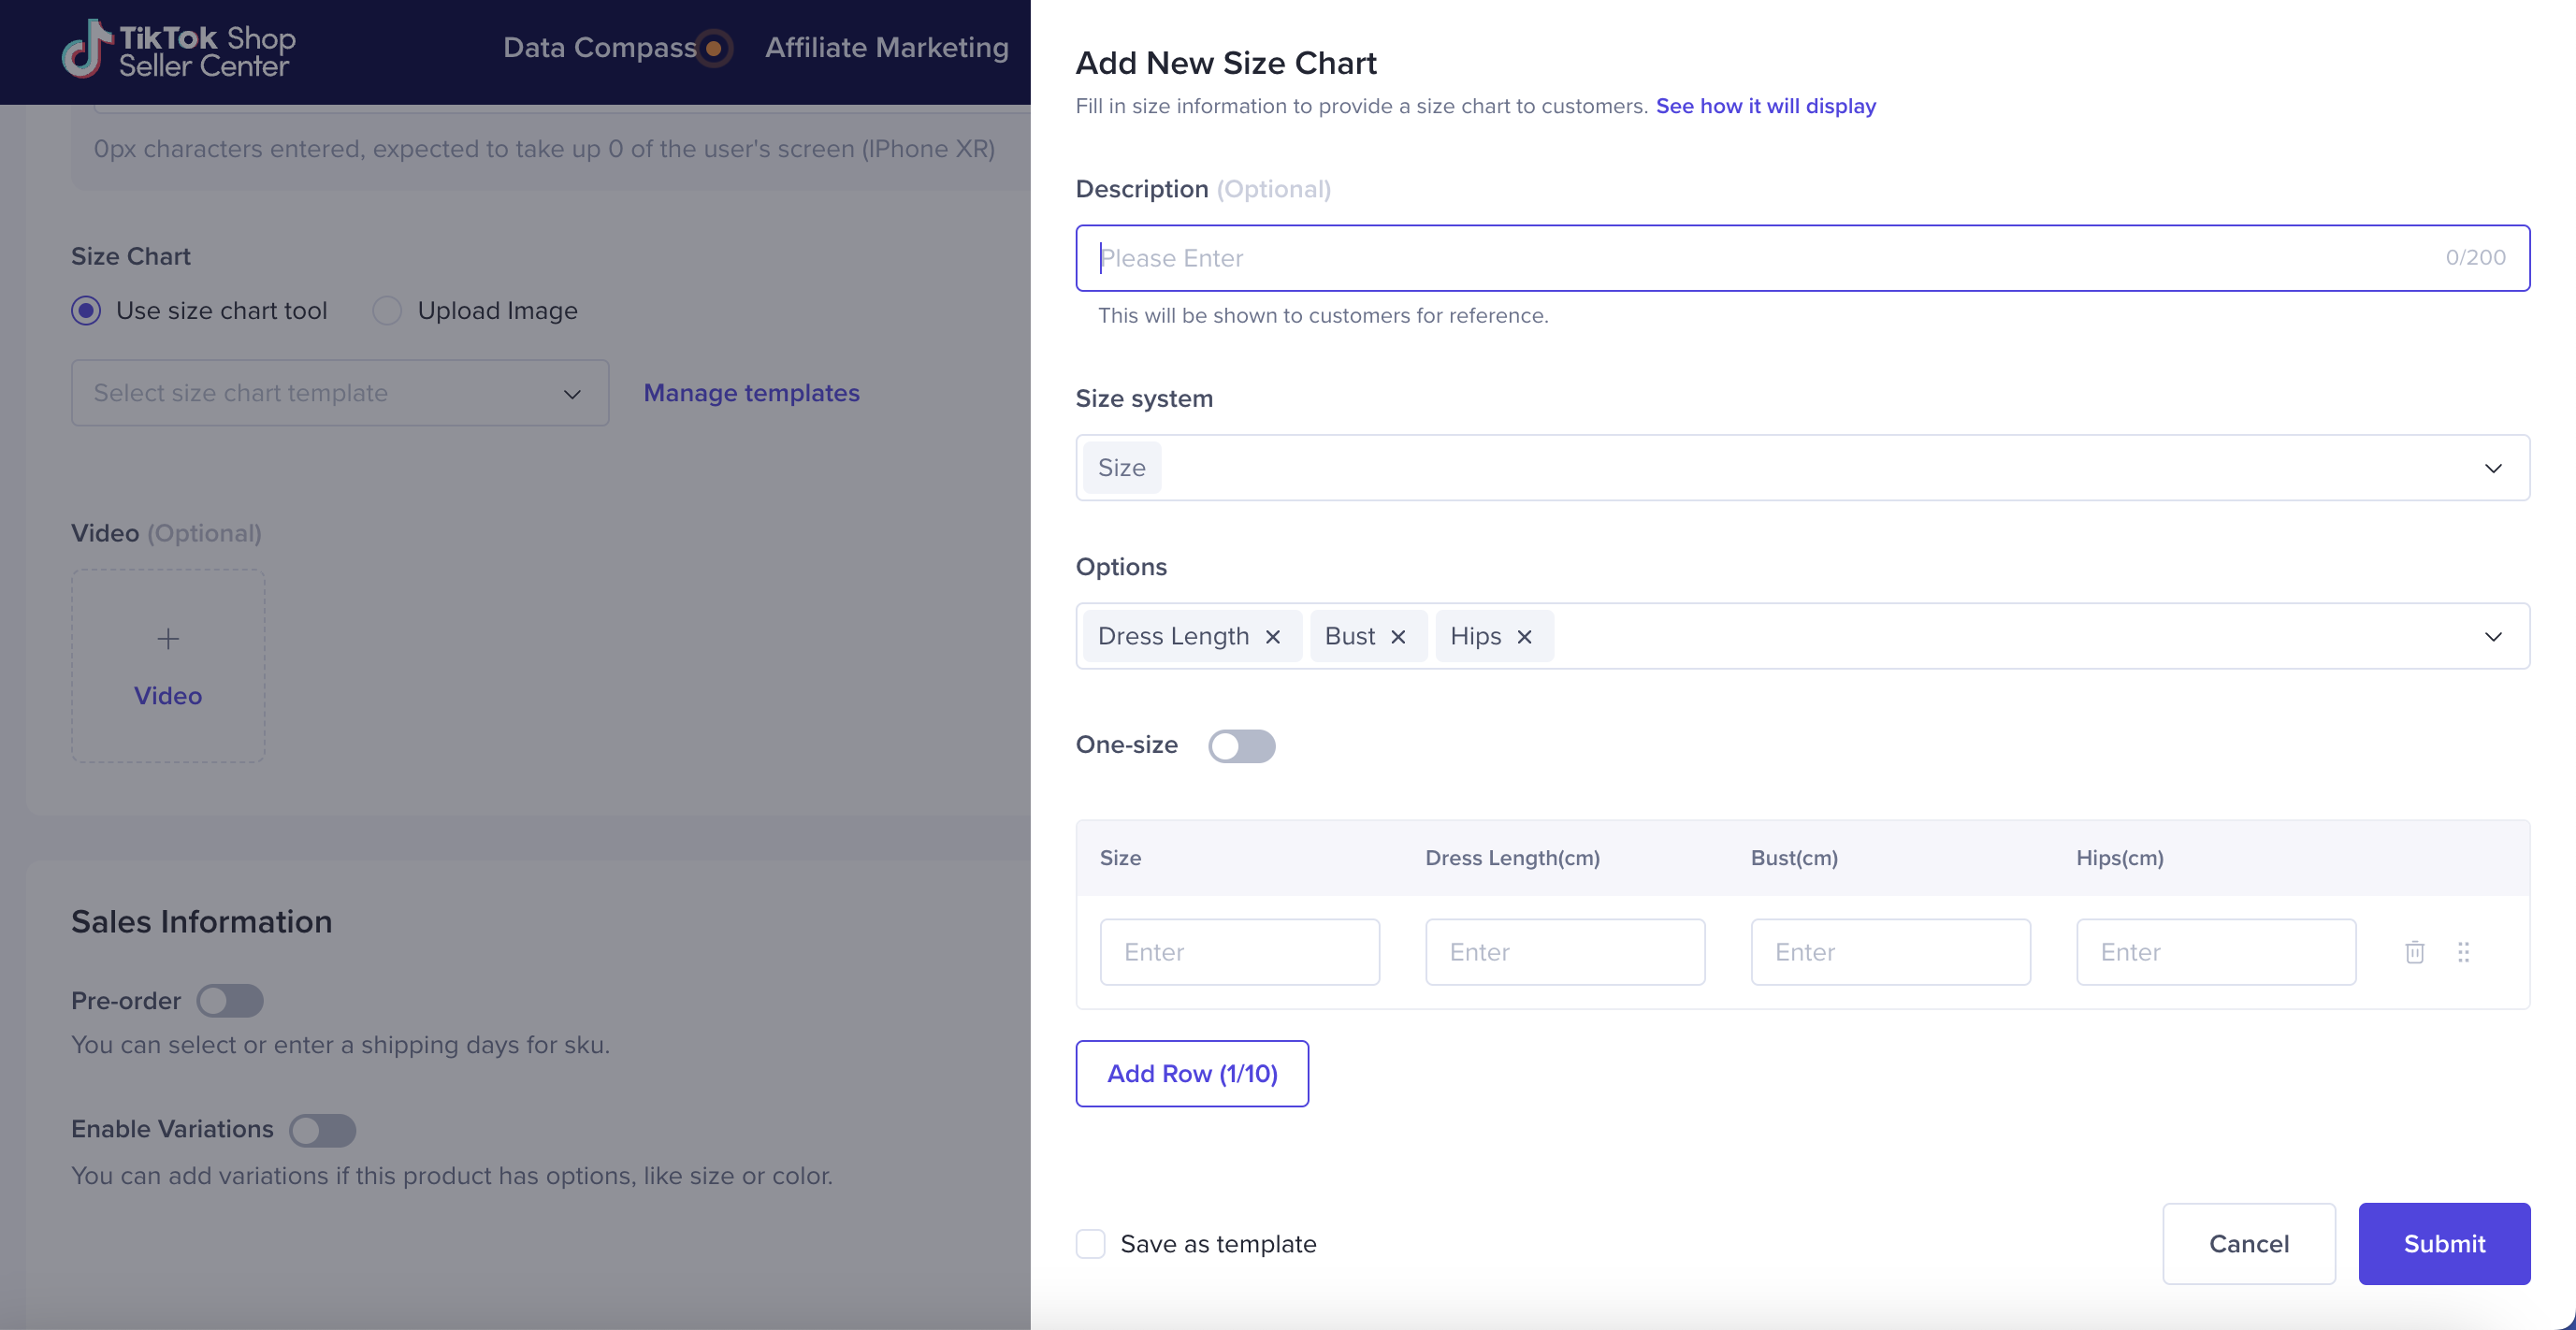Click the Dress Length(cm) Enter field
The height and width of the screenshot is (1330, 2576).
point(1564,952)
